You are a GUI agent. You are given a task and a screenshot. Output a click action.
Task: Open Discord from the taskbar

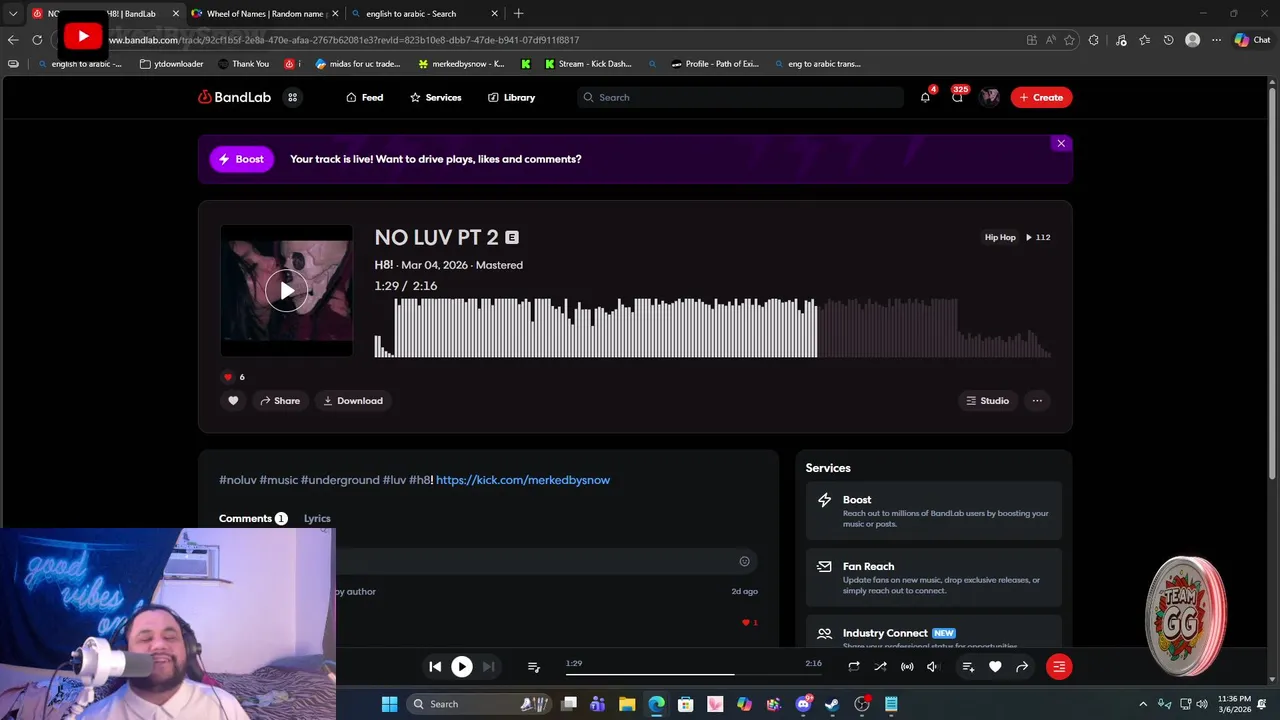(803, 704)
